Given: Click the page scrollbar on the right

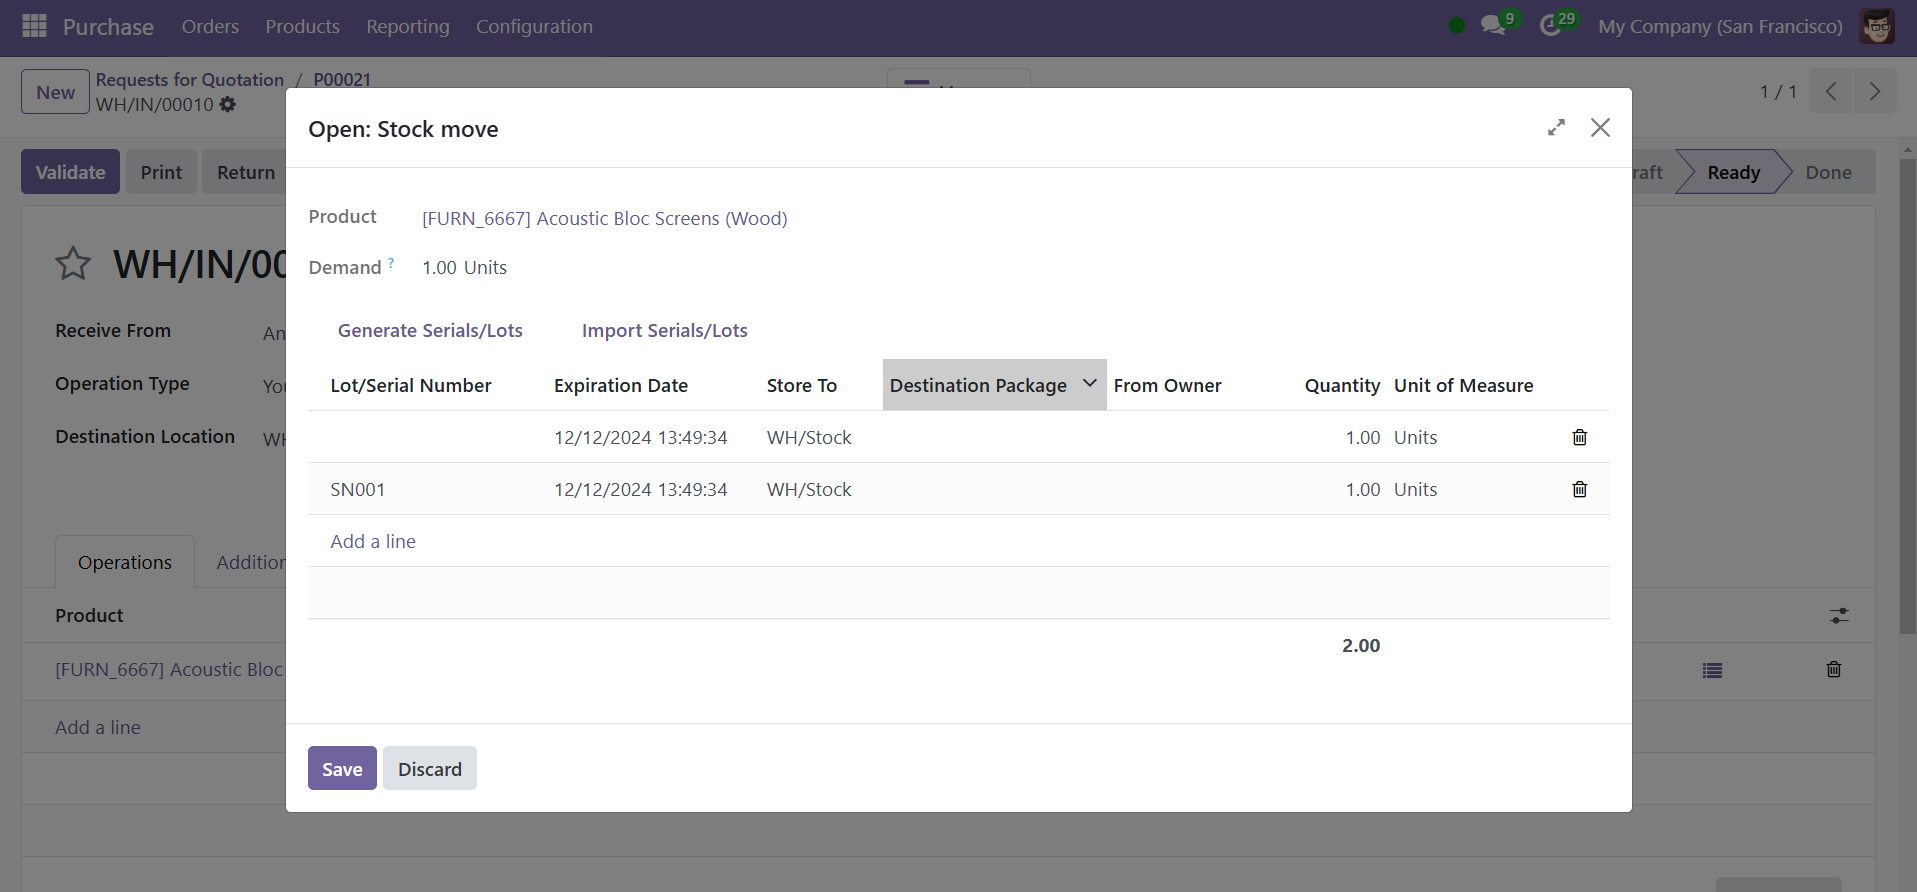Looking at the screenshot, I should (1907, 397).
